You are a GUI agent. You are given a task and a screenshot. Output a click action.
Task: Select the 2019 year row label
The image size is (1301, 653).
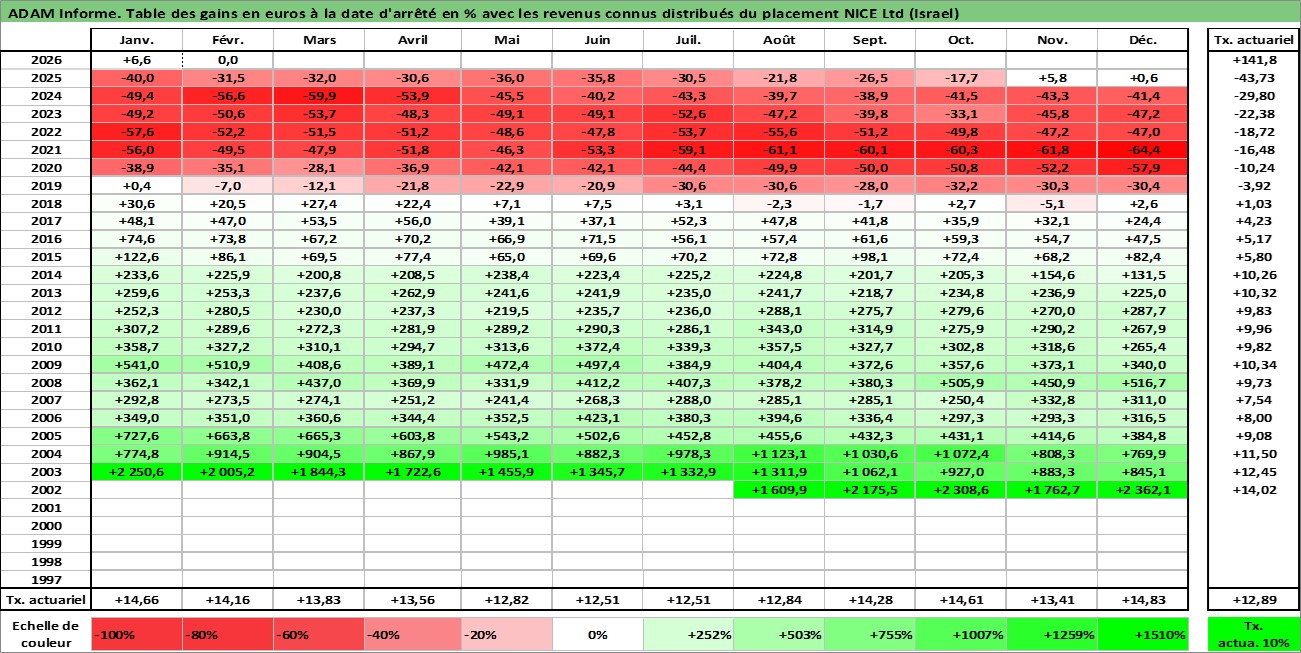(45, 185)
